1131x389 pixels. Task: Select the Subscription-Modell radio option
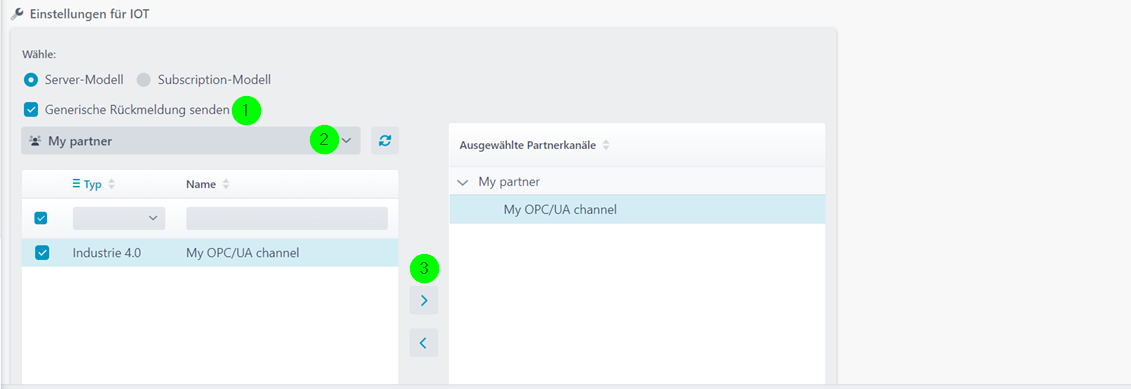pyautogui.click(x=144, y=79)
